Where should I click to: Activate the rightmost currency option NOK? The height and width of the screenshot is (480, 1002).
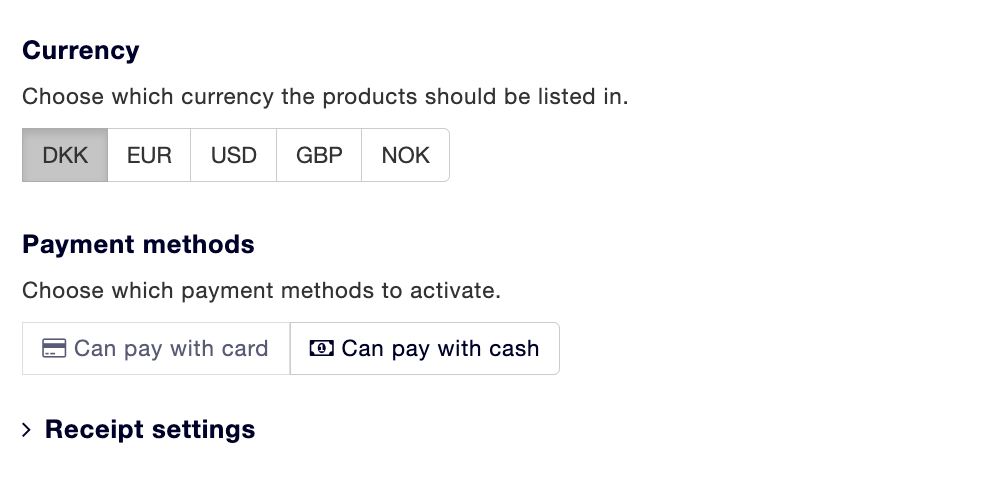406,155
